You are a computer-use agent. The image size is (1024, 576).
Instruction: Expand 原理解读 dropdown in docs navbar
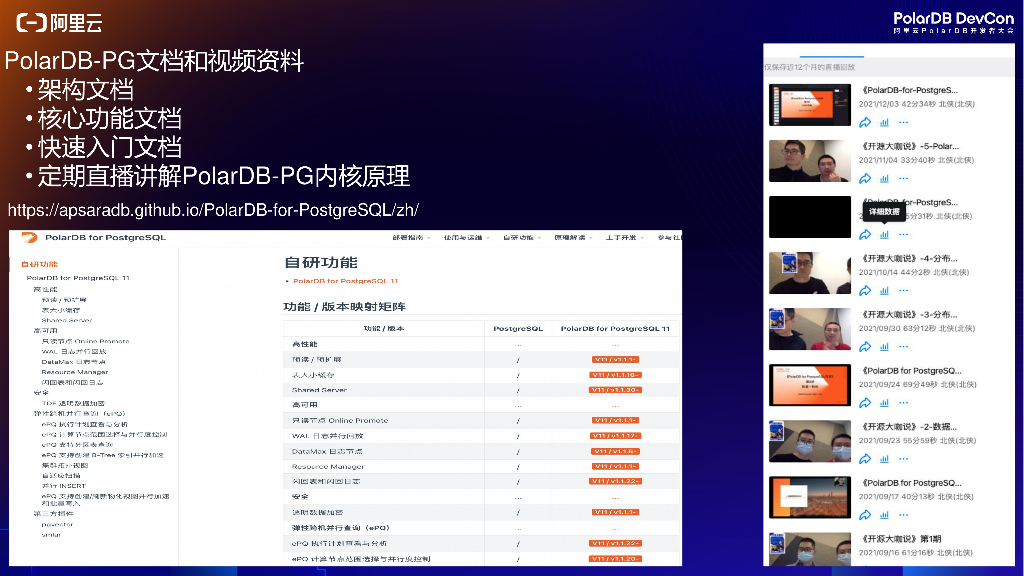[573, 238]
